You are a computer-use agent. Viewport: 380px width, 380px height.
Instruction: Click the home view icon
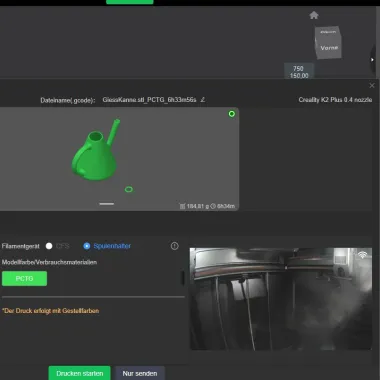[314, 15]
